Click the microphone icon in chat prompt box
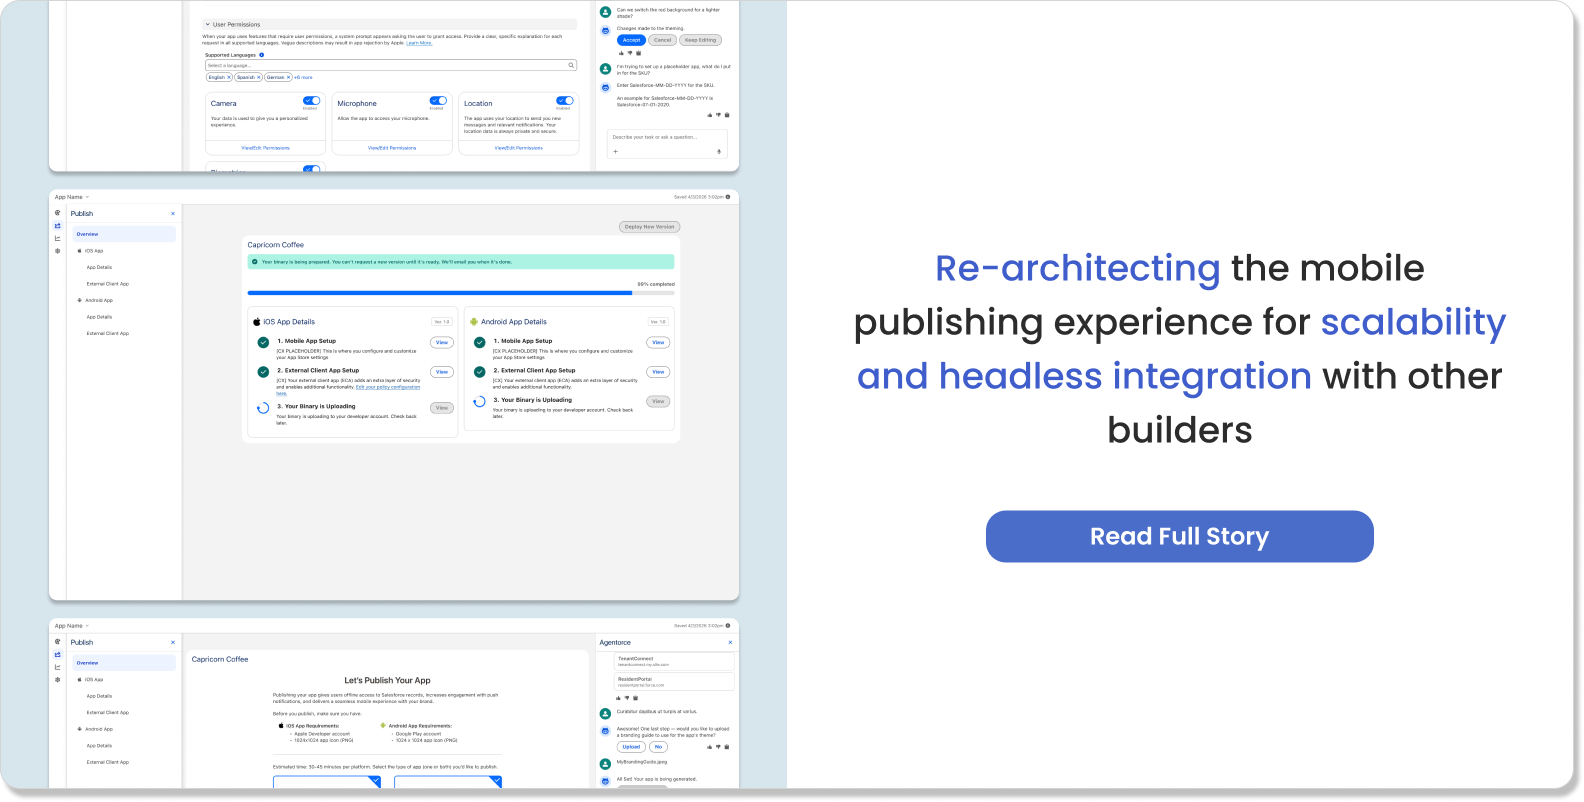The image size is (1584, 802). coord(719,152)
